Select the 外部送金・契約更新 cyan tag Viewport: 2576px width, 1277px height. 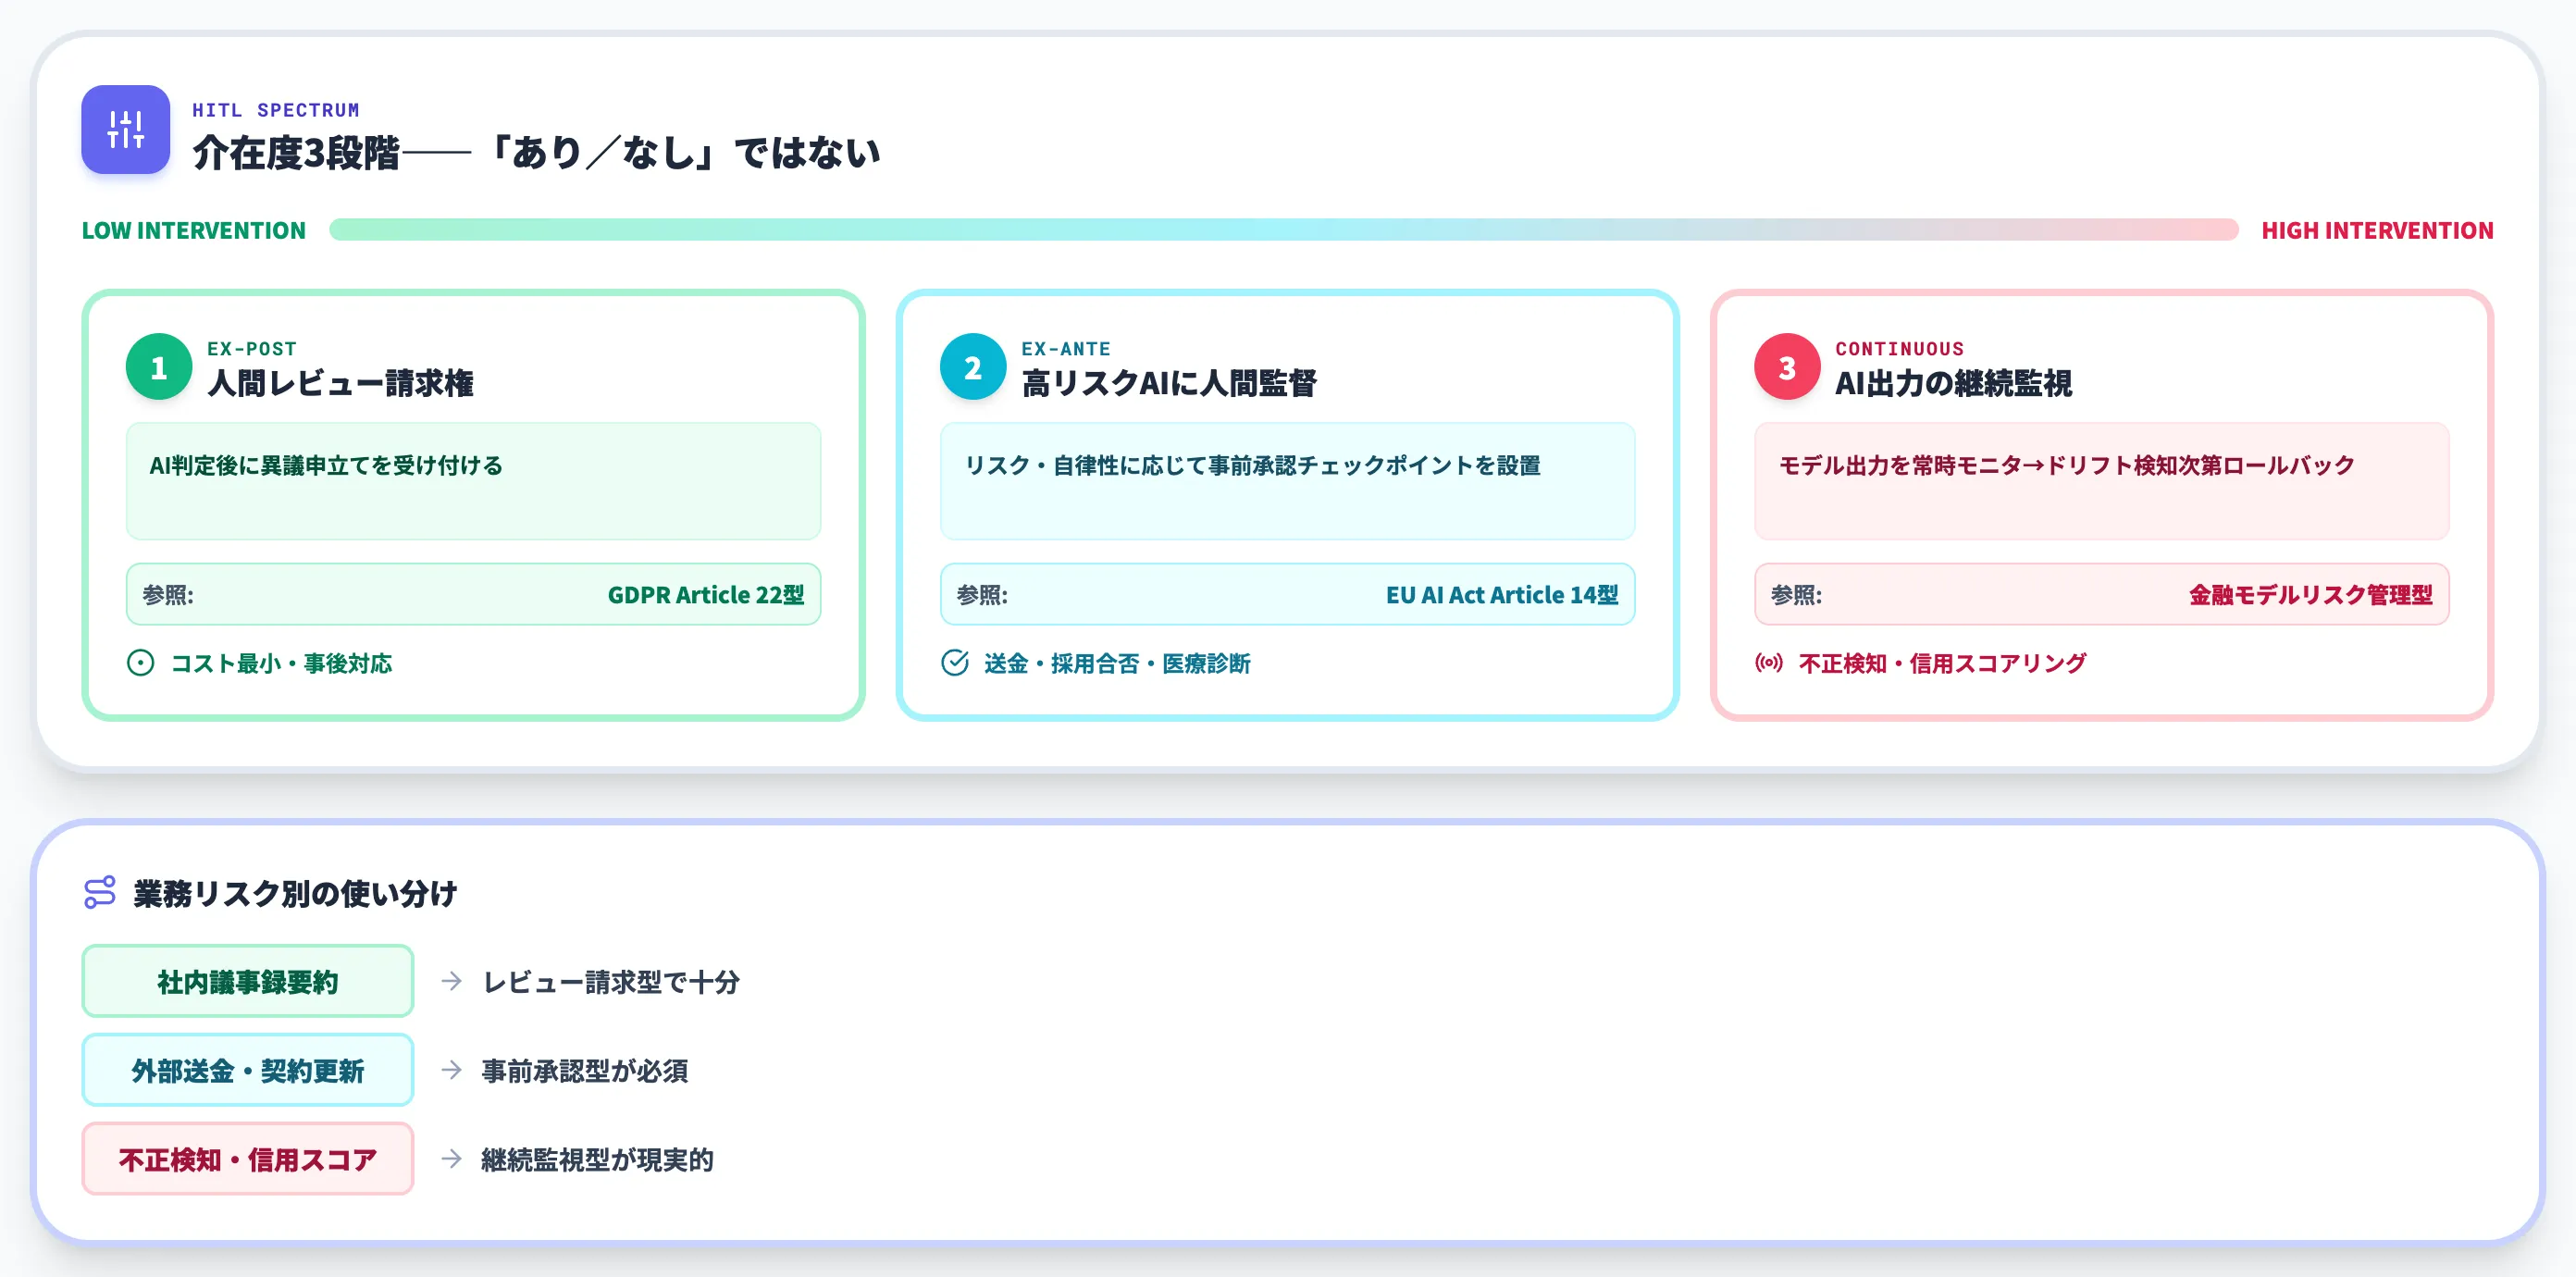pos(248,1070)
